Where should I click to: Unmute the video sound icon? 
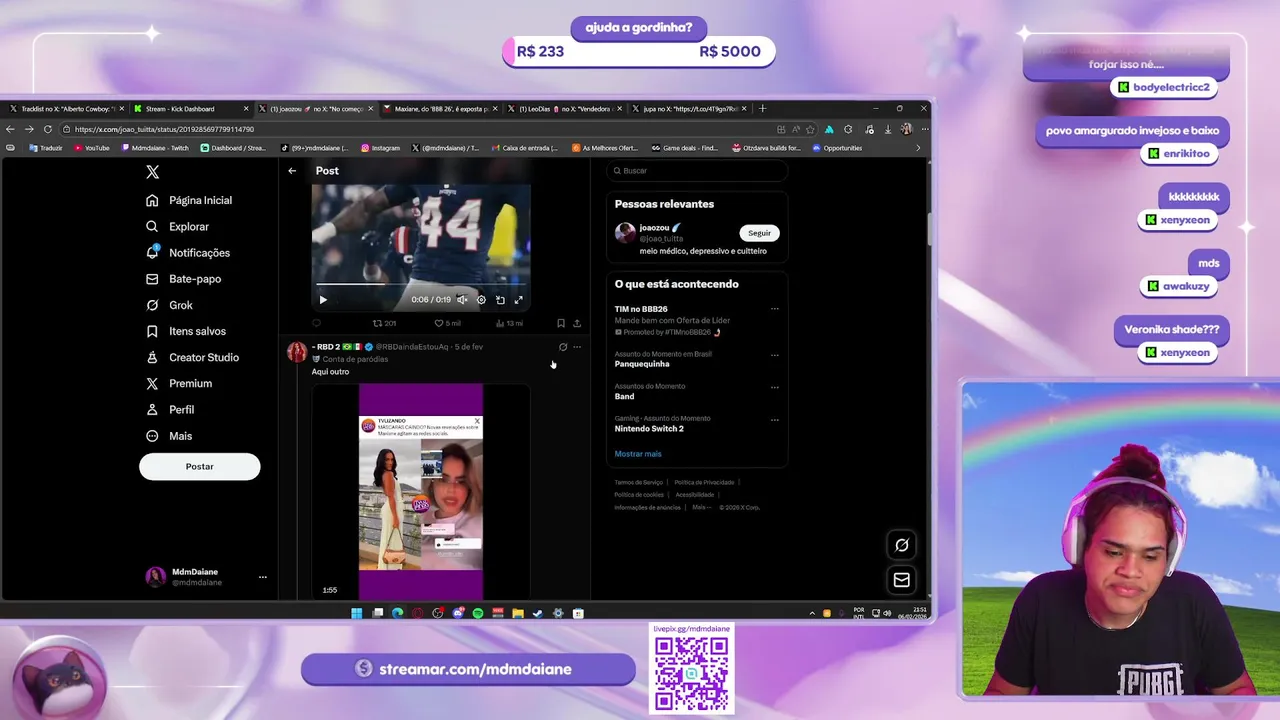(462, 300)
